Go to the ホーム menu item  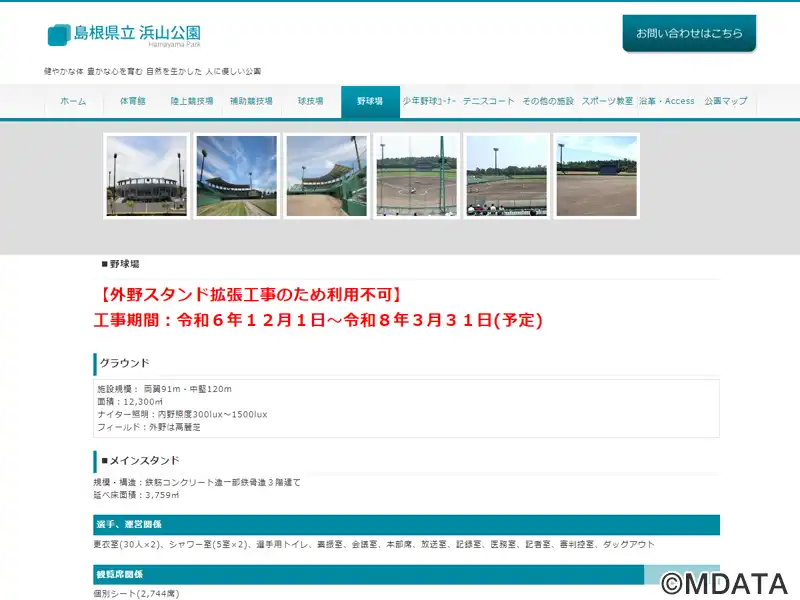(x=73, y=101)
